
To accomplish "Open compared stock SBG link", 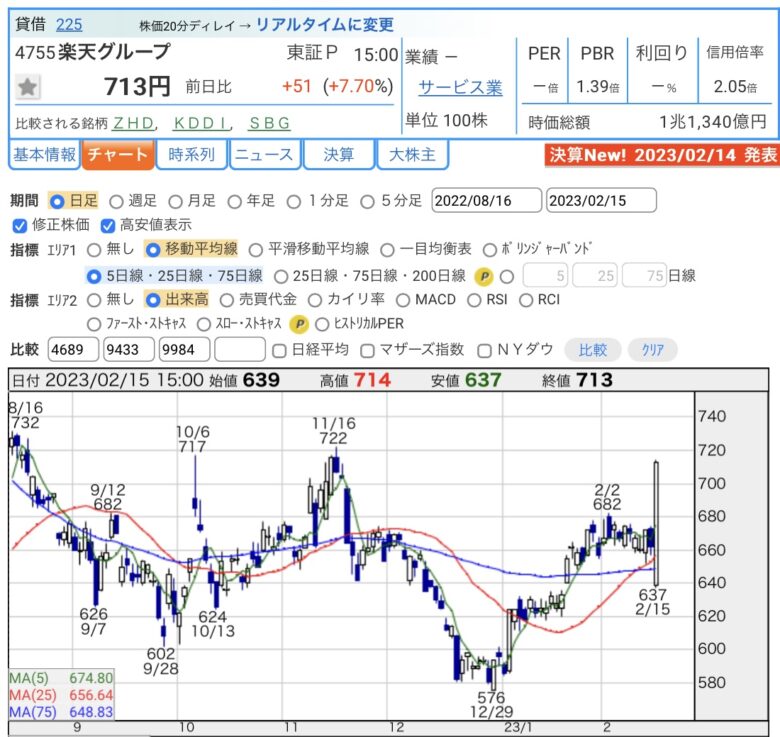I will [x=270, y=123].
